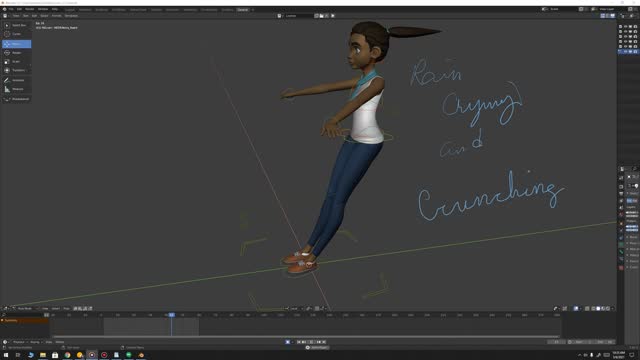
Task: Jump to the last frame
Action: pyautogui.click(x=324, y=342)
